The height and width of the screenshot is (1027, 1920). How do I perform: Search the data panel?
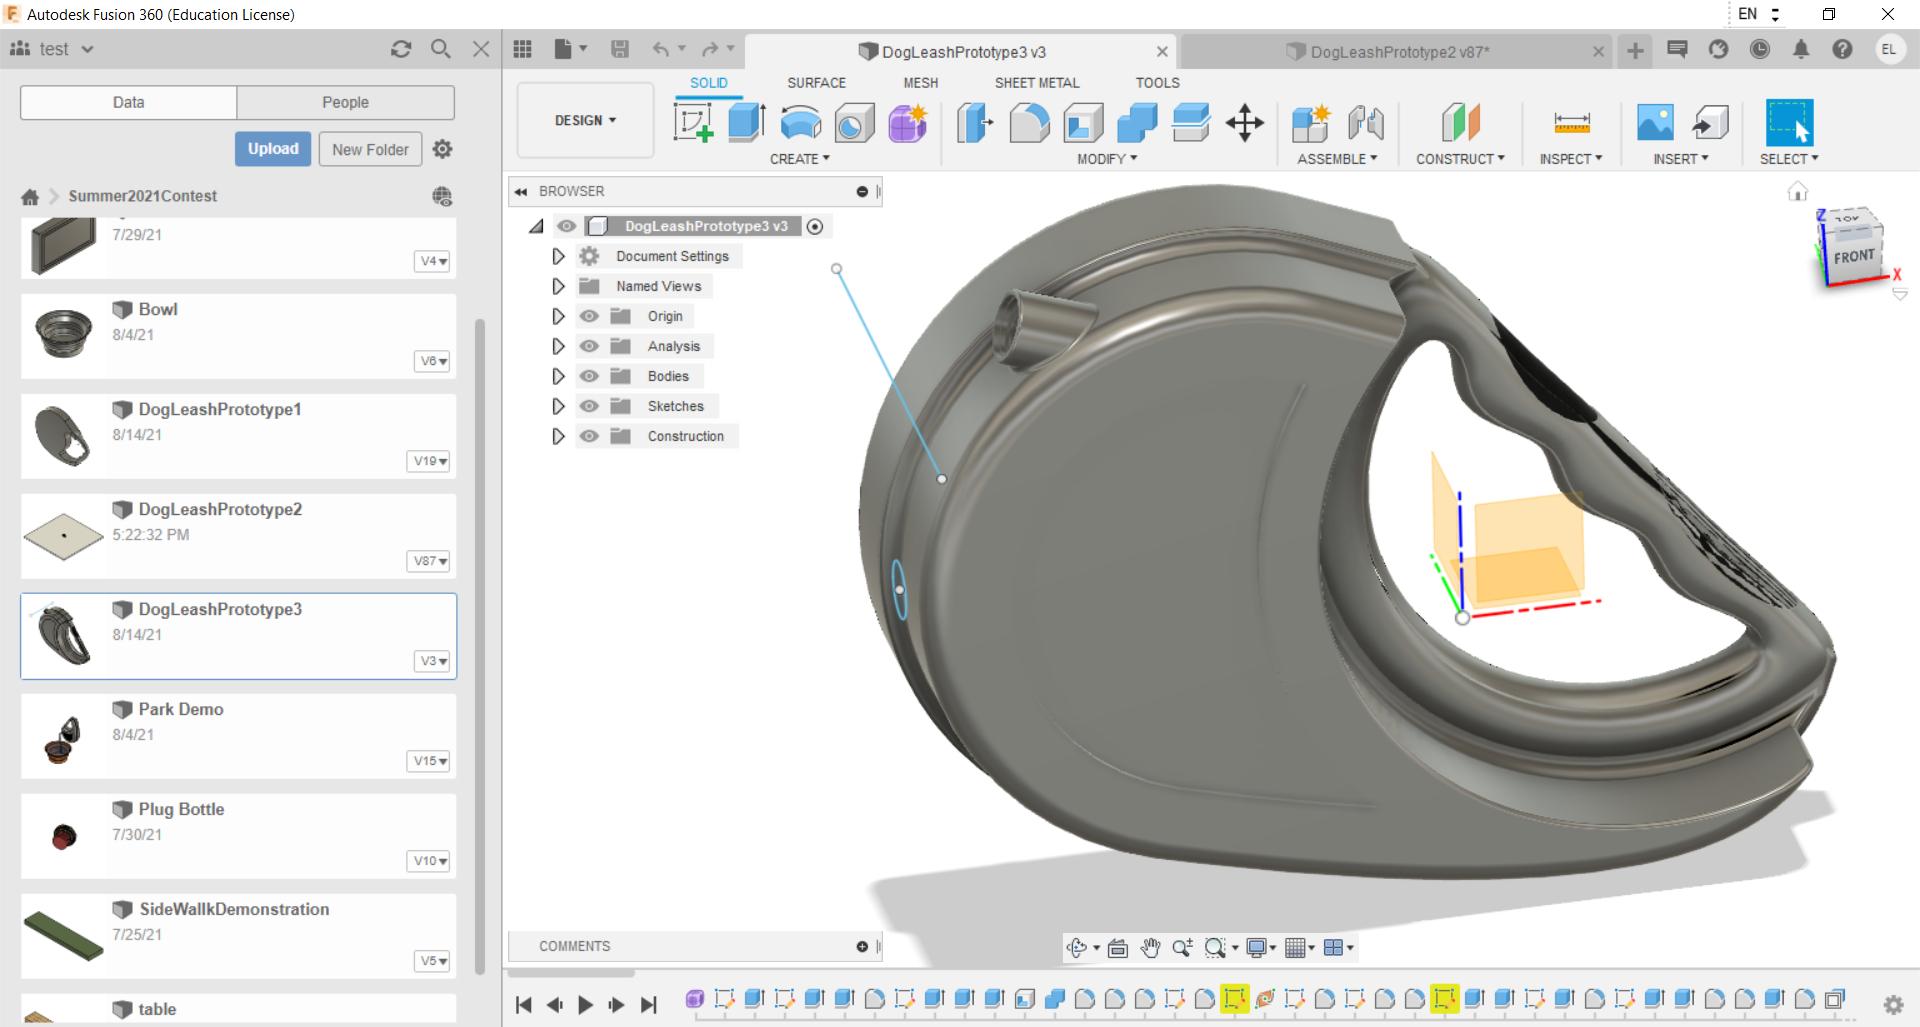coord(440,49)
